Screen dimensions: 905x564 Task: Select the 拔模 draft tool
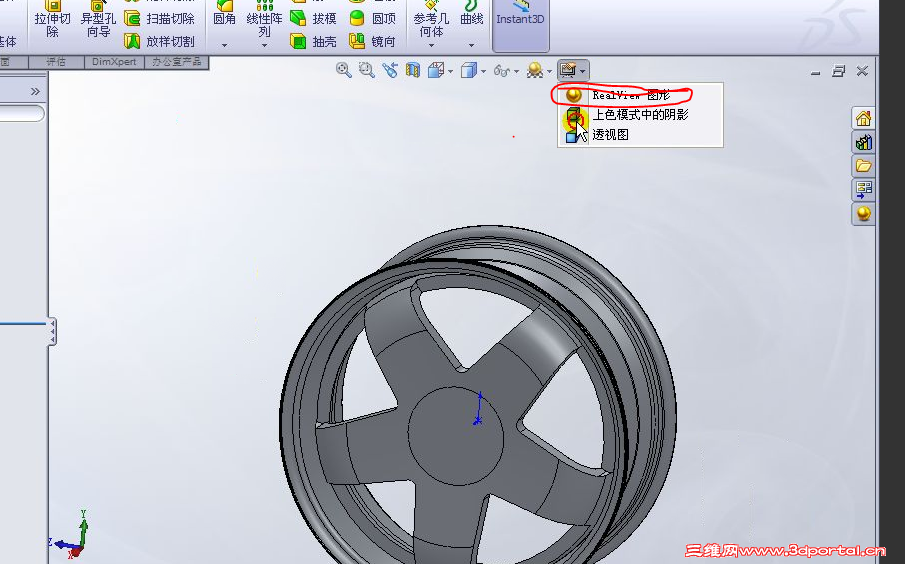[x=313, y=18]
